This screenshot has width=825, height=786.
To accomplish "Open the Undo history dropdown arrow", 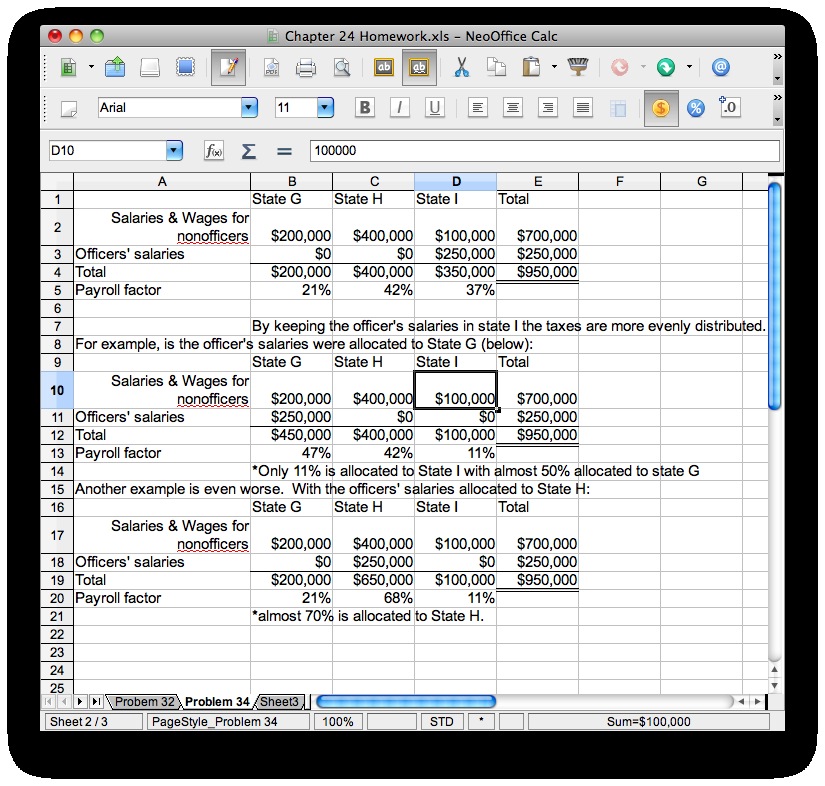I will point(643,67).
